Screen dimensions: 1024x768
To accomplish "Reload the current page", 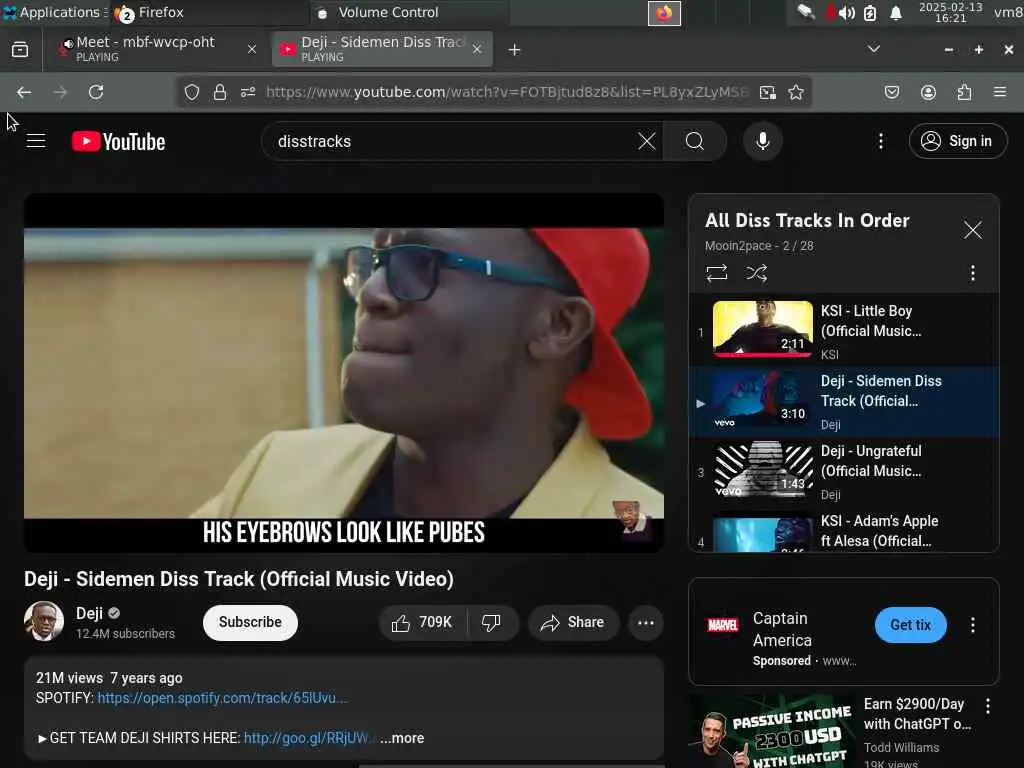I will click(x=96, y=92).
